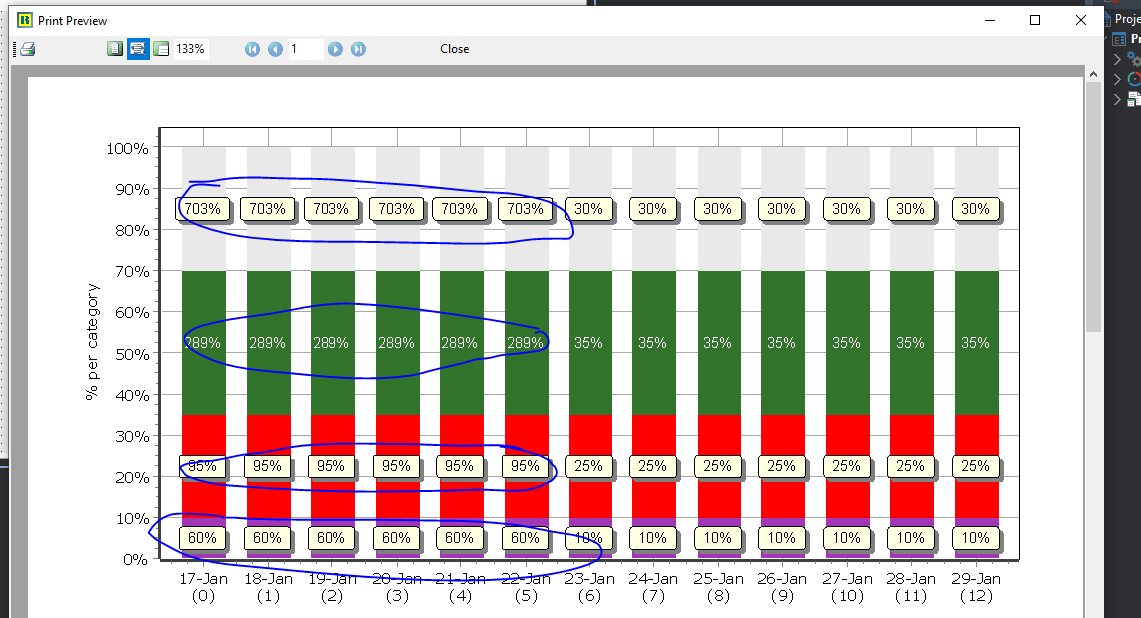1141x618 pixels.
Task: Jump to the last page arrow
Action: [x=358, y=49]
